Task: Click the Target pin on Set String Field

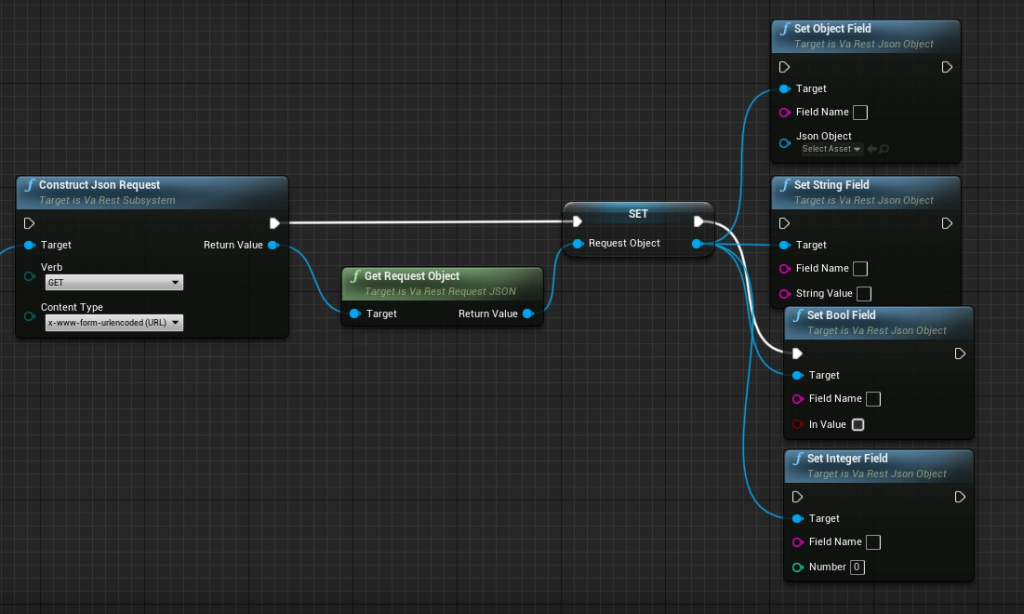Action: click(x=784, y=245)
